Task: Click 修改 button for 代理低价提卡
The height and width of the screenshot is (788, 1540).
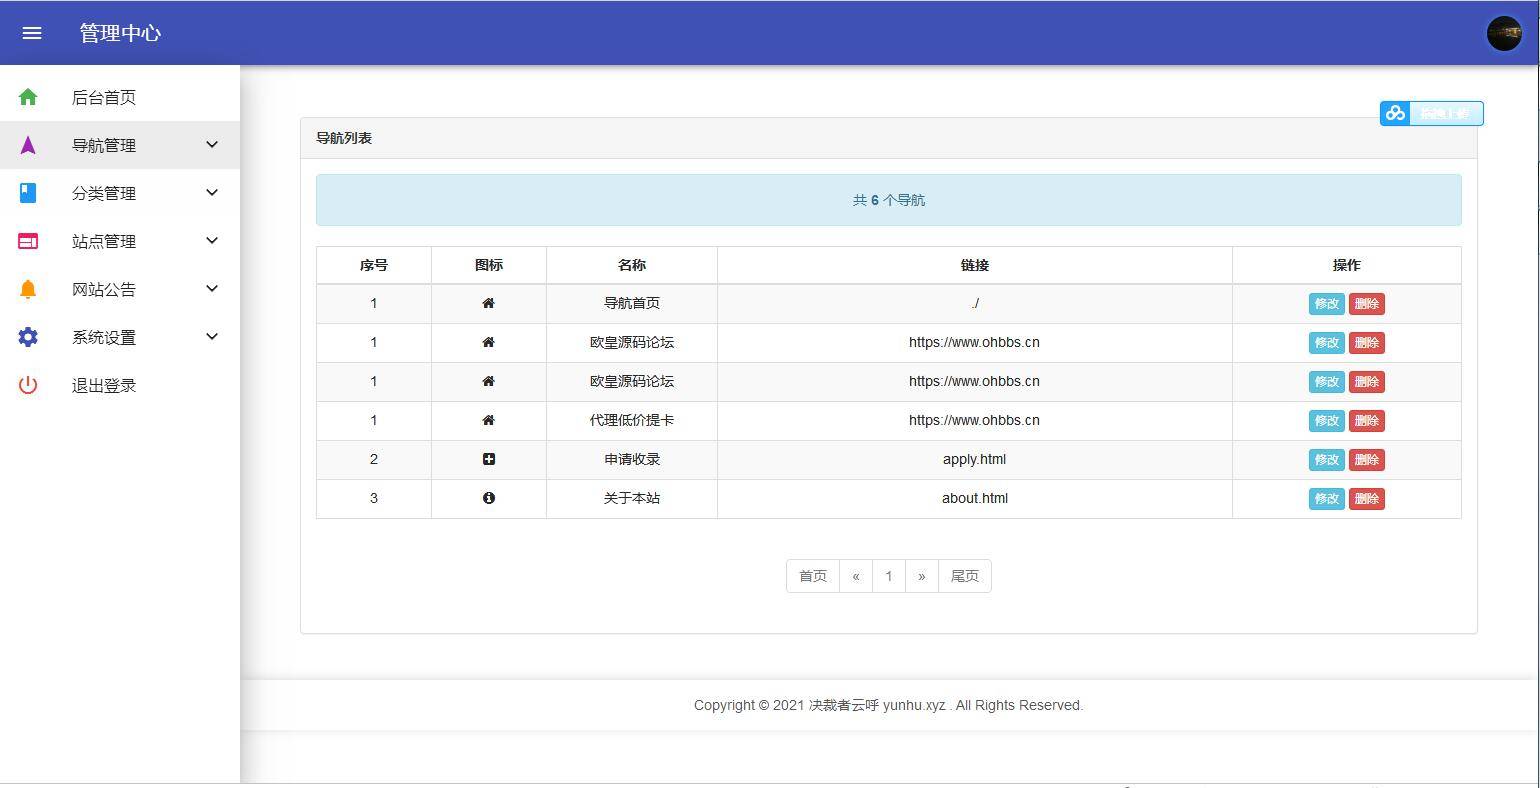Action: pyautogui.click(x=1326, y=421)
